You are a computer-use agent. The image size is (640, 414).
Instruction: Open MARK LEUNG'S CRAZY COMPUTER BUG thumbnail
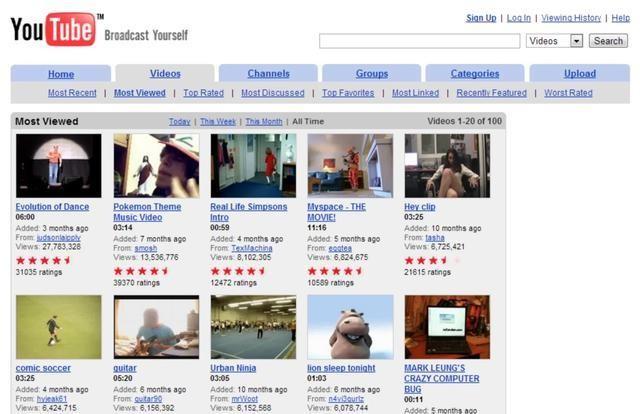point(447,327)
